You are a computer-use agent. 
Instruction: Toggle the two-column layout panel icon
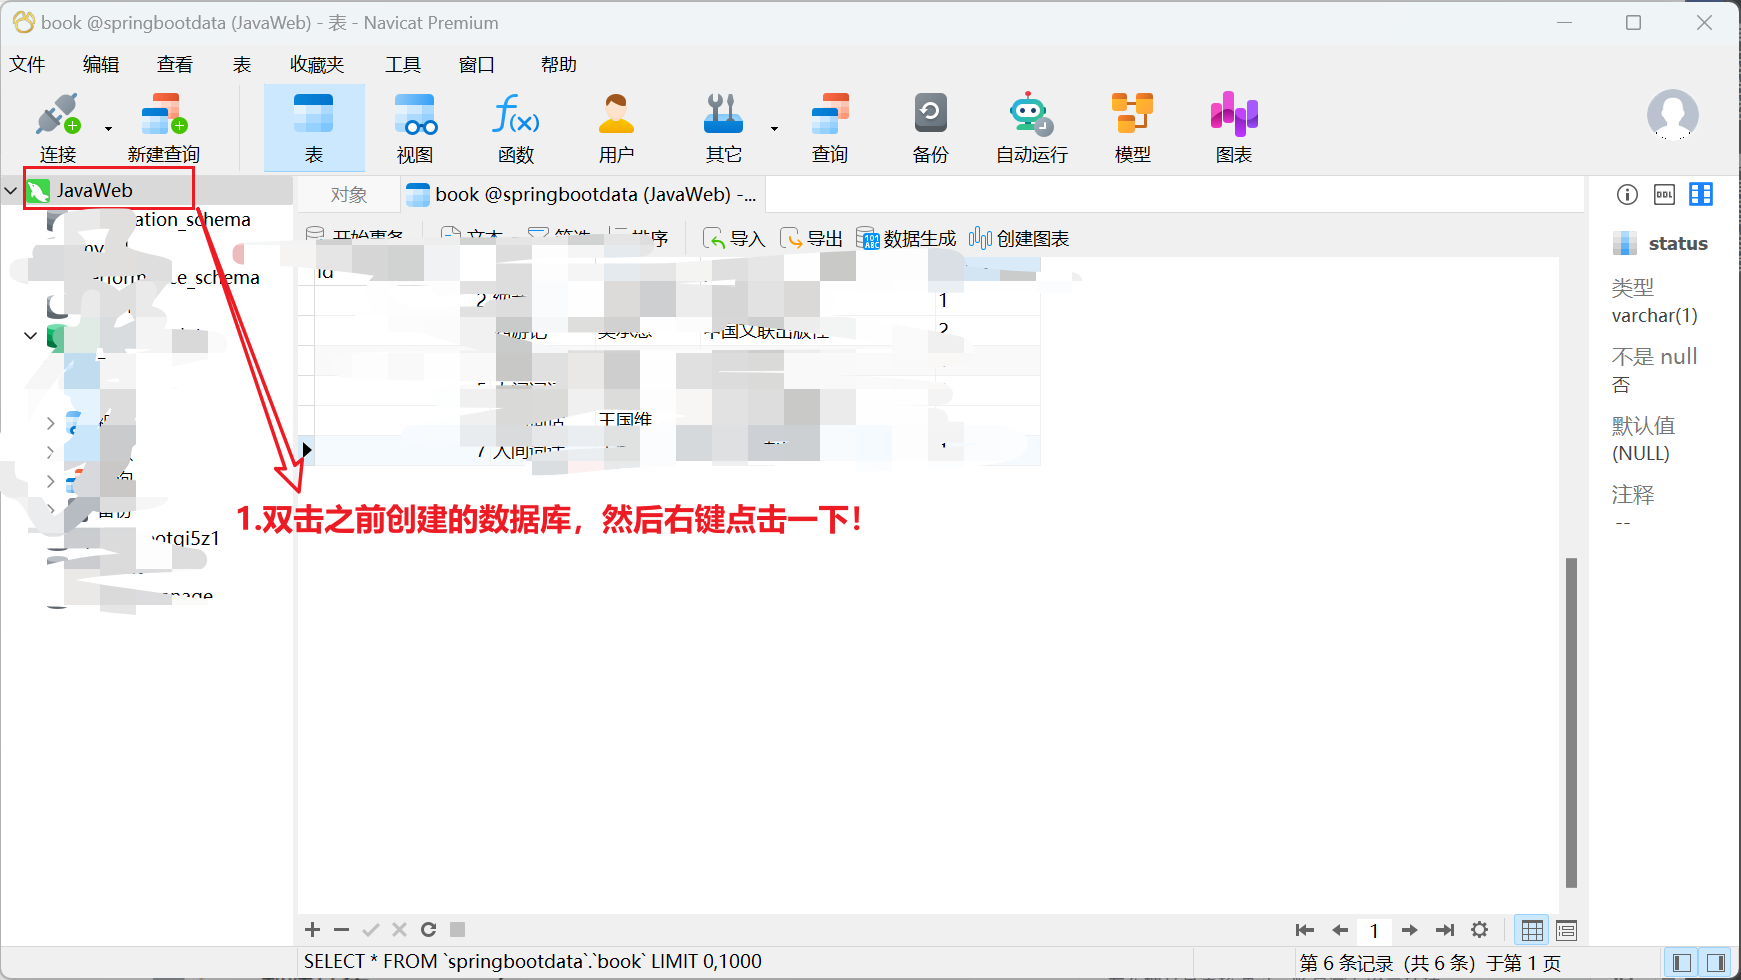1701,194
